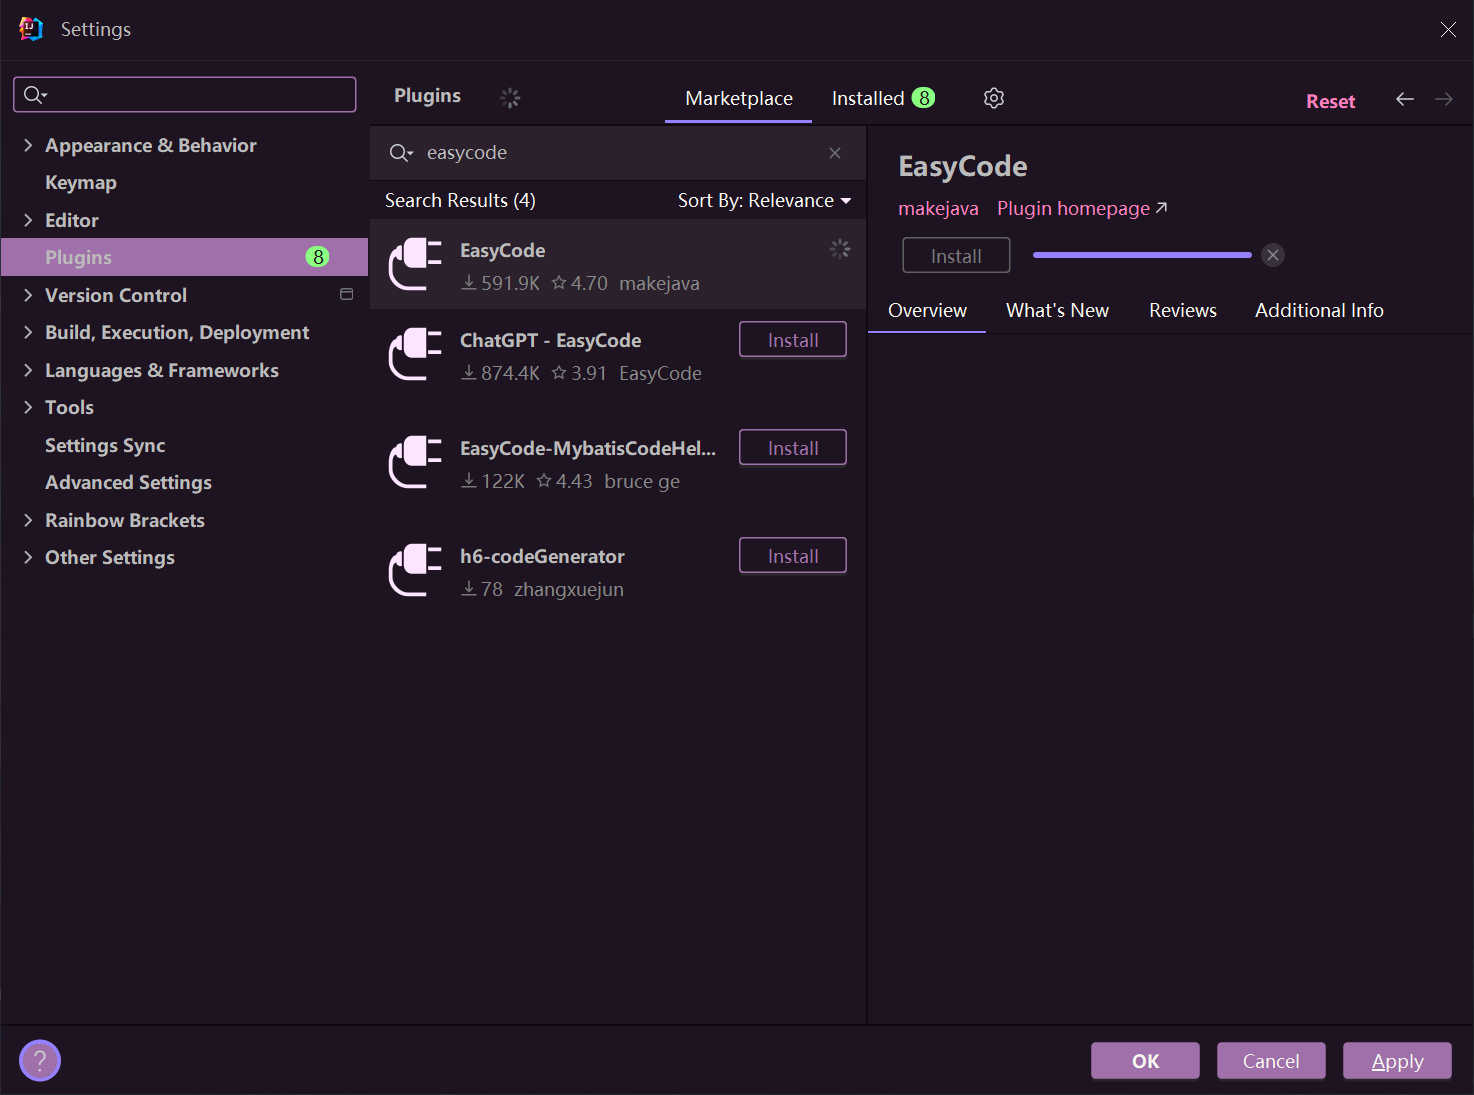Expand the Version Control node
The image size is (1474, 1095).
[x=28, y=295]
